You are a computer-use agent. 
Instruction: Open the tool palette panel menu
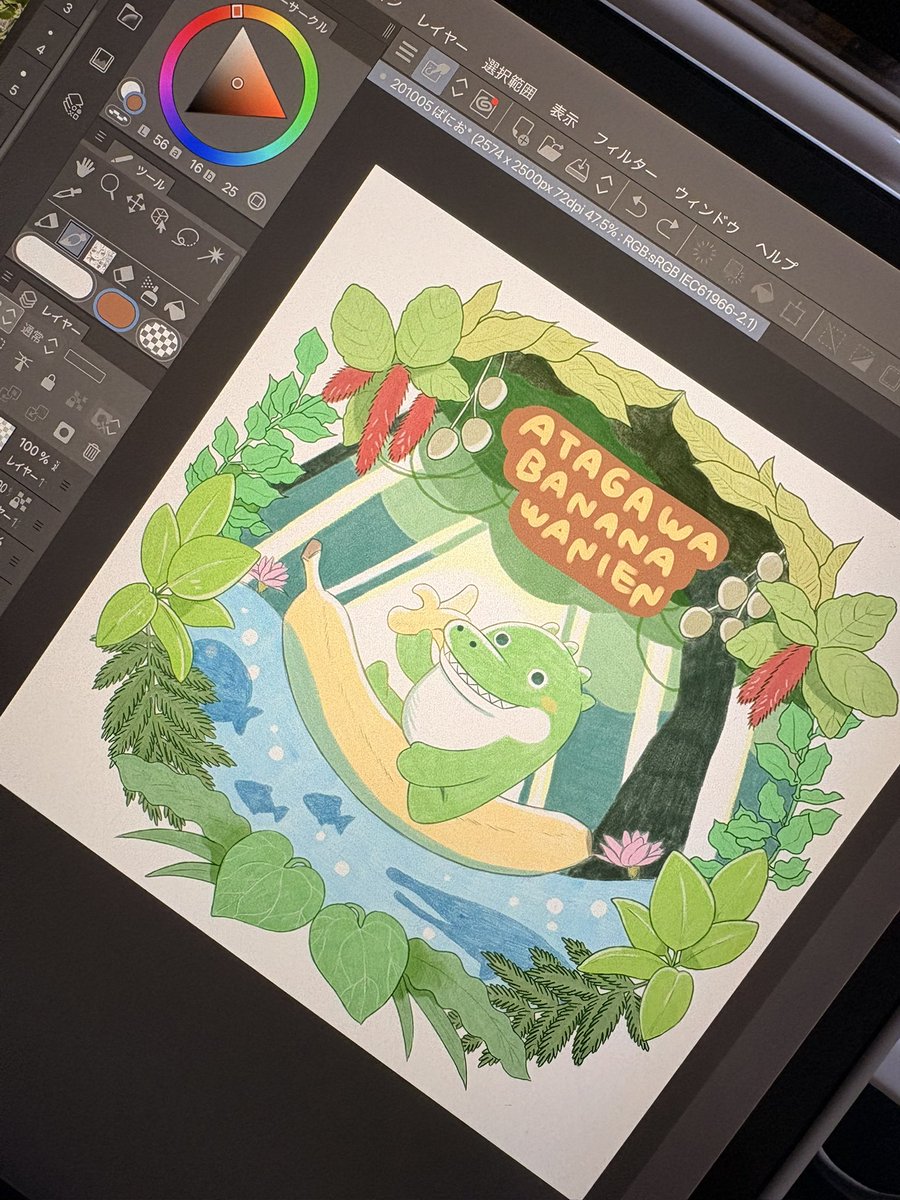point(100,138)
